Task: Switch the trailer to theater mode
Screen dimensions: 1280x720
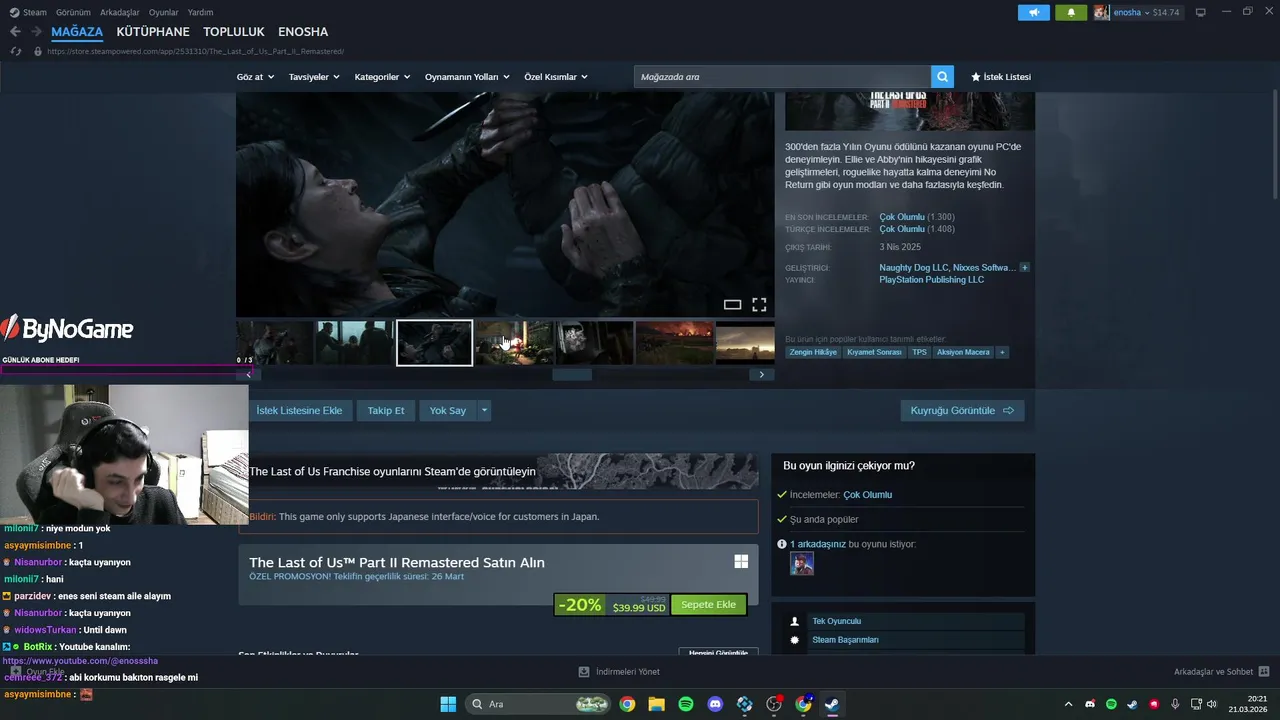Action: (732, 305)
